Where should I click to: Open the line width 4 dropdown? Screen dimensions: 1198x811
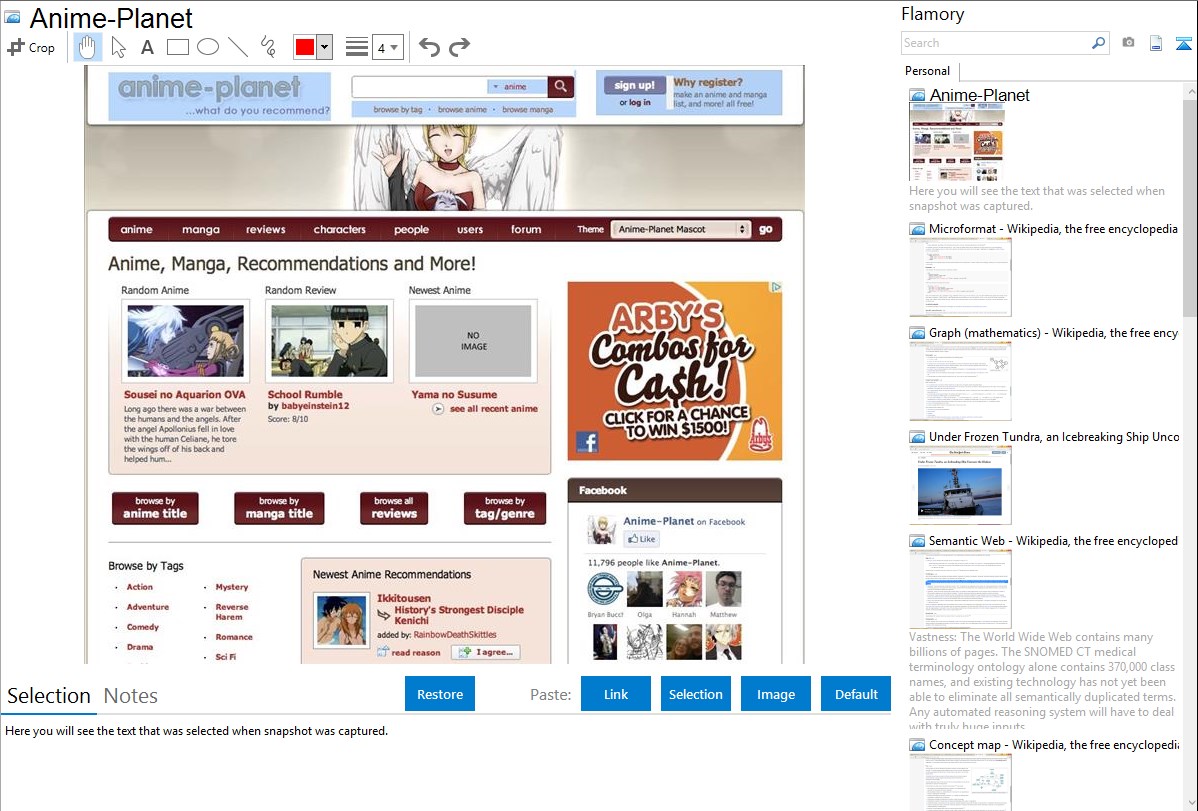click(x=388, y=47)
